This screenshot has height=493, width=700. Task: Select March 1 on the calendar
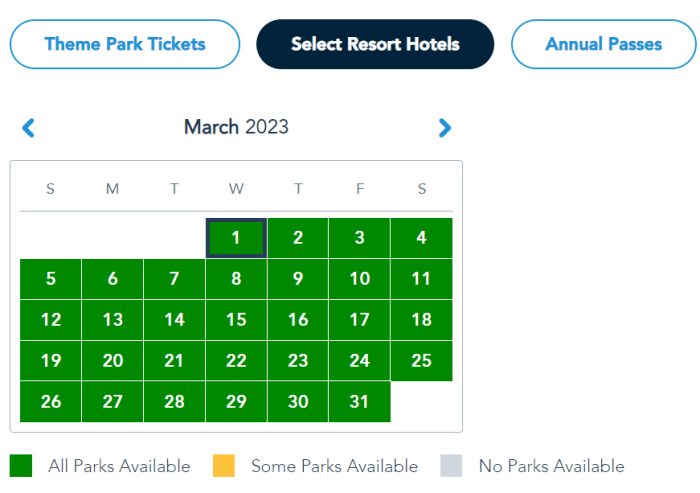point(236,238)
